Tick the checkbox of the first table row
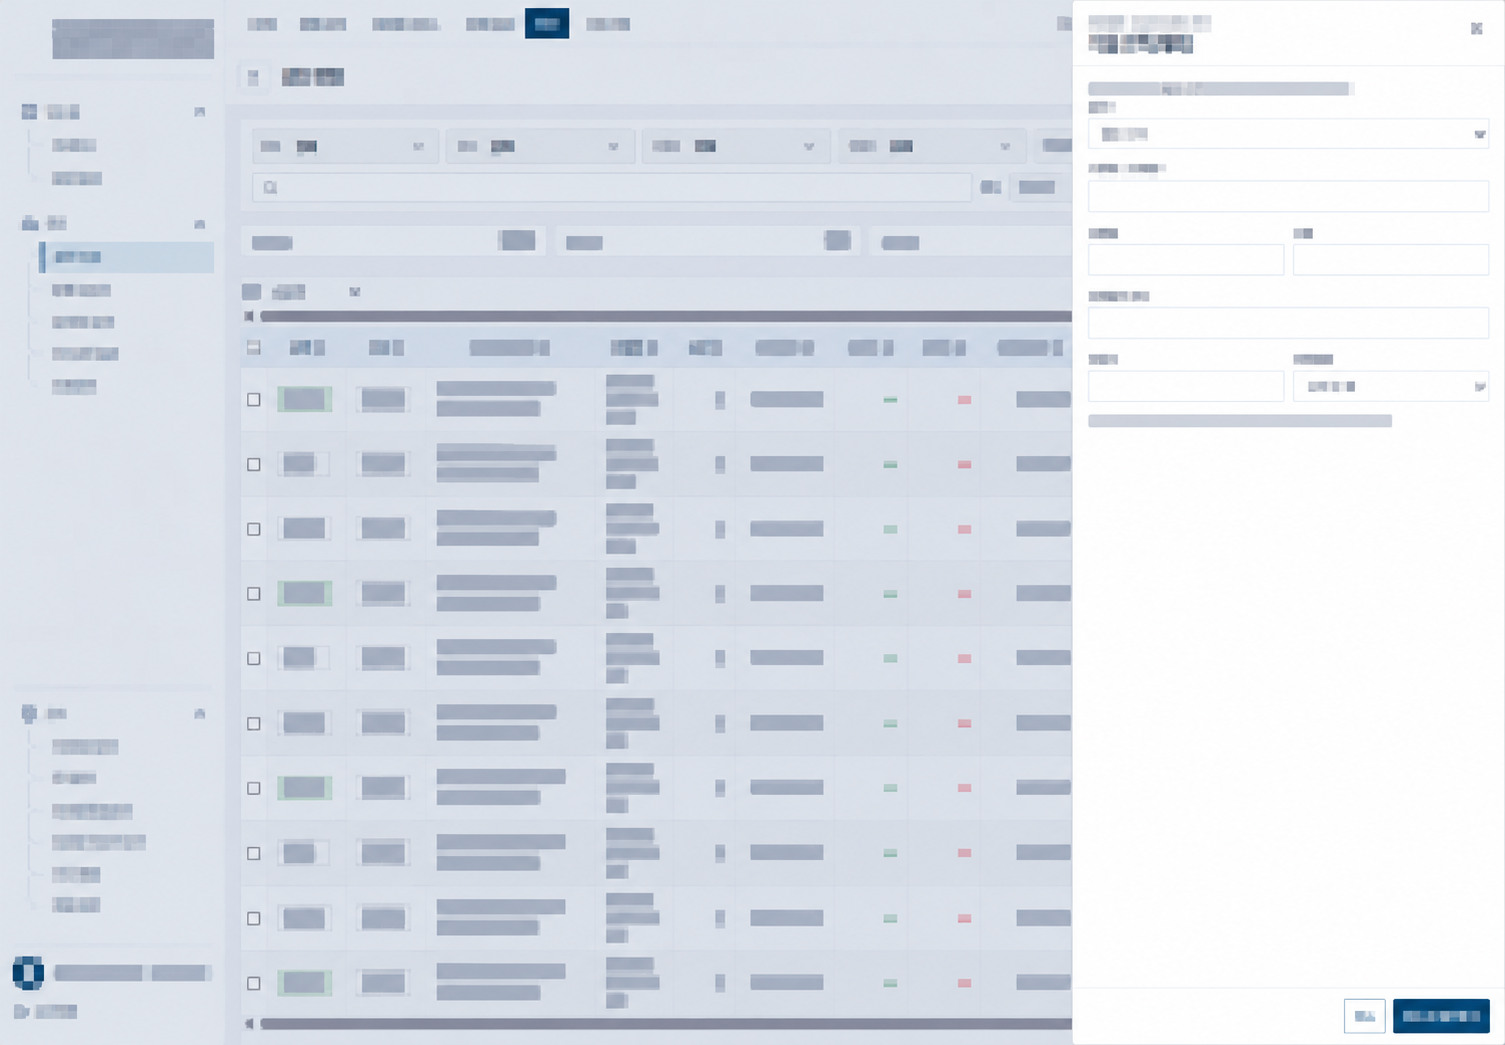 254,400
